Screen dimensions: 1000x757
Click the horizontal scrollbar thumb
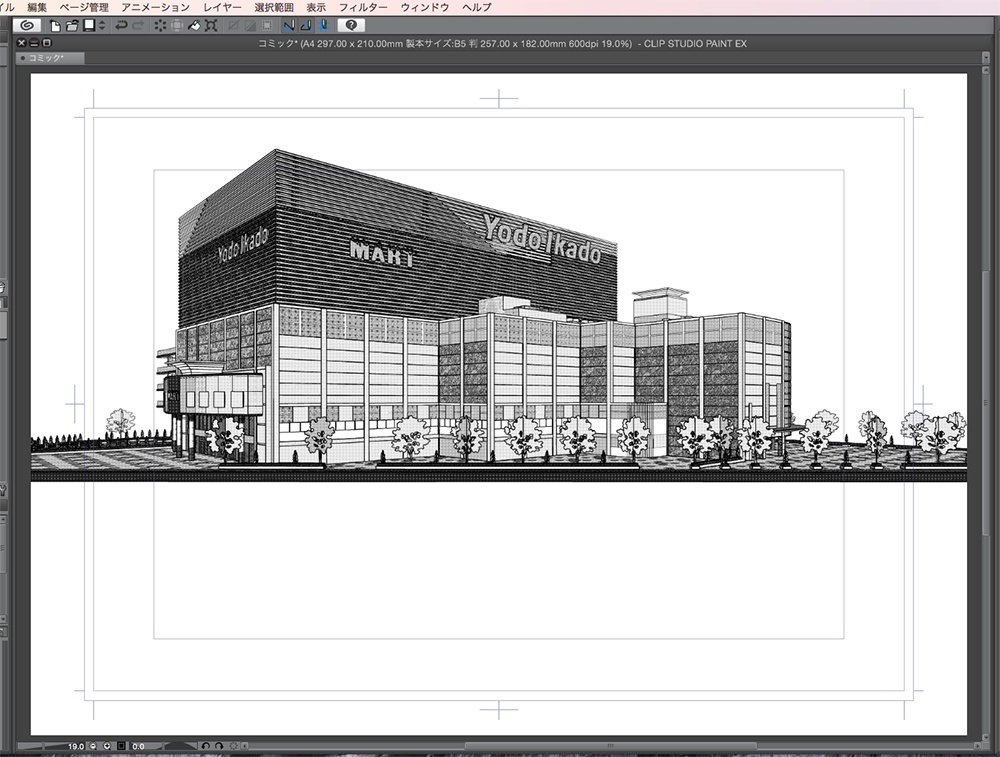pyautogui.click(x=610, y=746)
